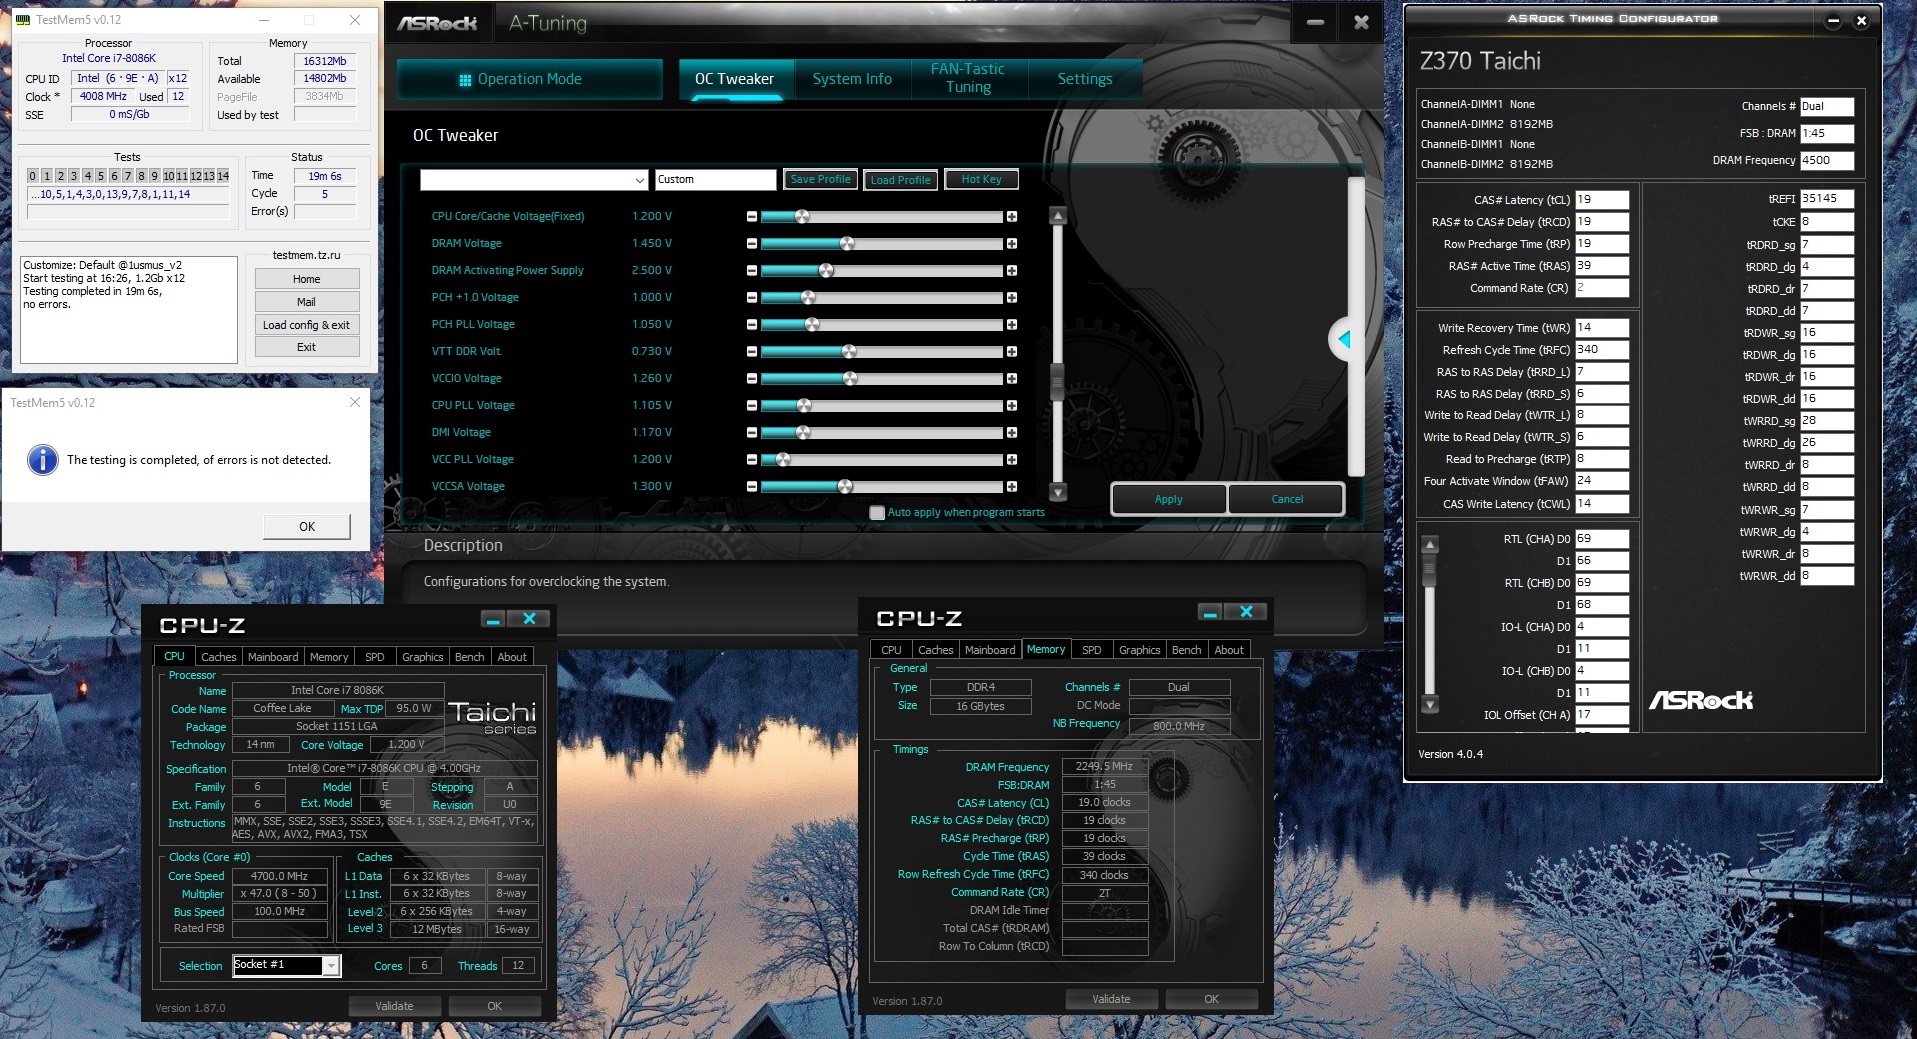Click the Home button in TestMem5
The width and height of the screenshot is (1917, 1039).
pos(306,279)
